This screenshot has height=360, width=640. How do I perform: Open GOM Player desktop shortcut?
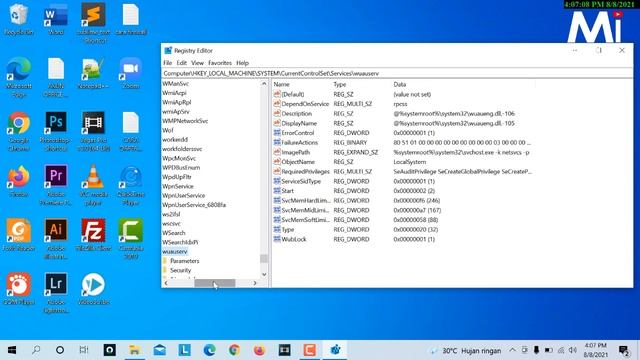pos(19,289)
